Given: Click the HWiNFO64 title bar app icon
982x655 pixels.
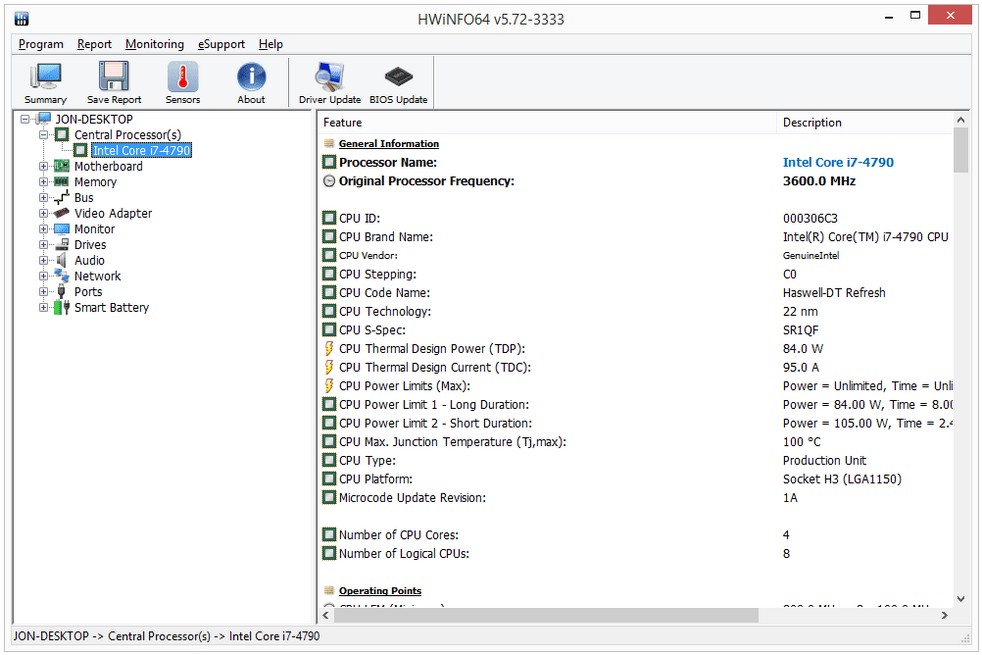Looking at the screenshot, I should click(x=21, y=18).
